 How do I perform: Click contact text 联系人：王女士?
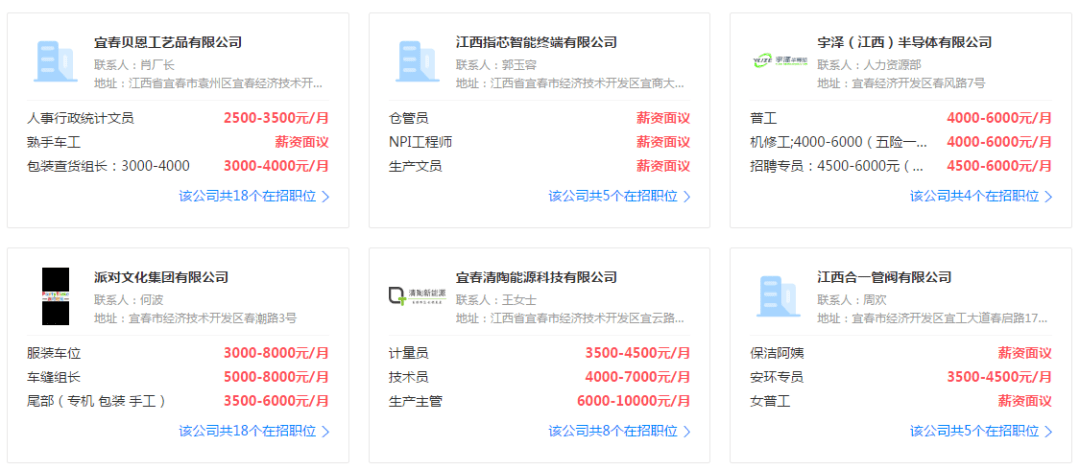(496, 300)
